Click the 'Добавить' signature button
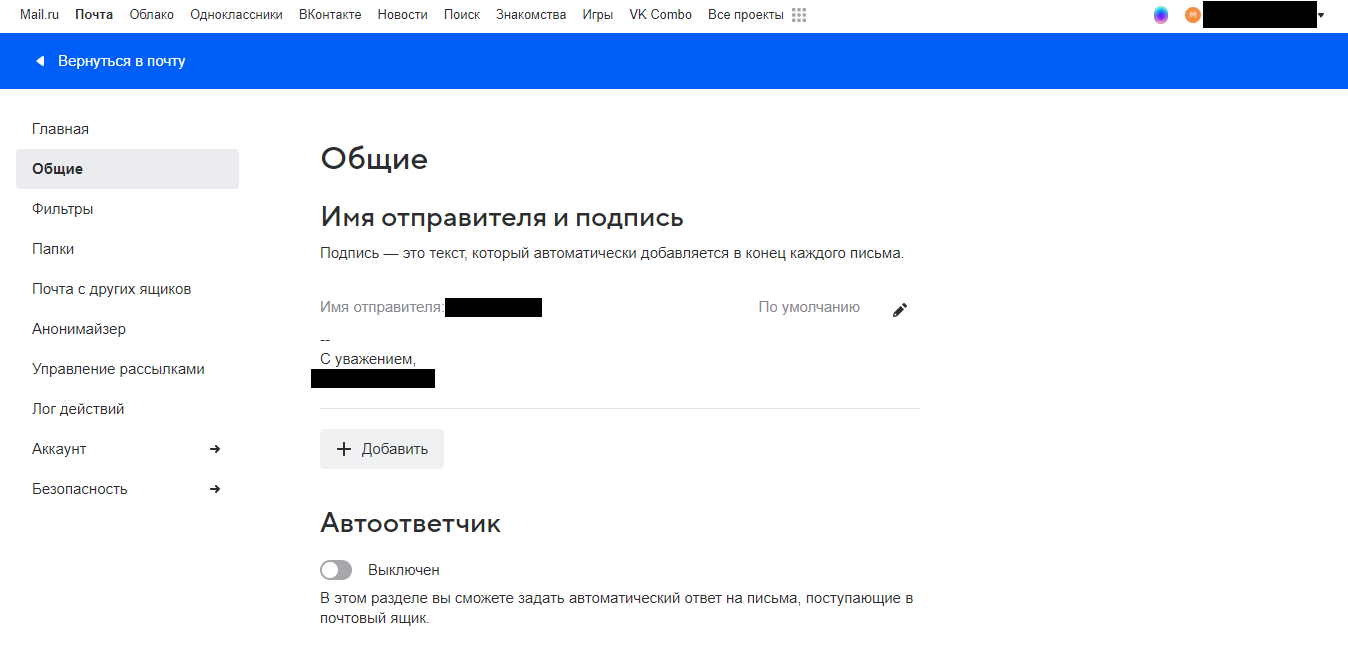 (382, 449)
